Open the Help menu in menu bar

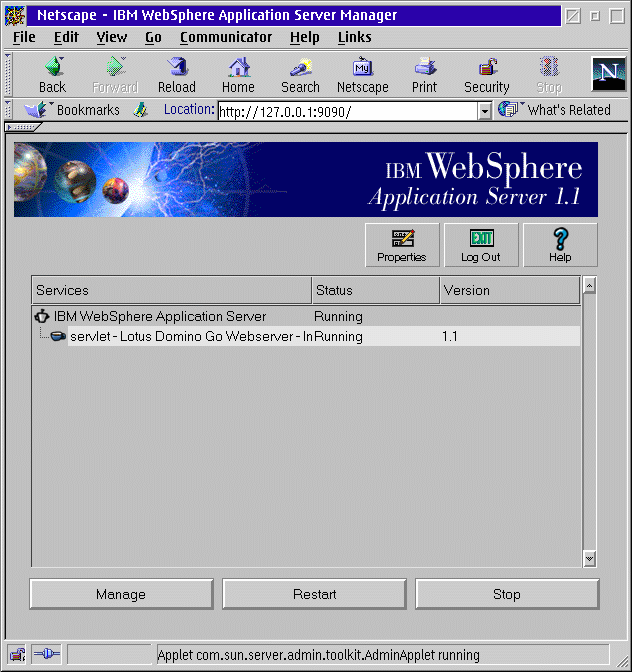click(x=305, y=37)
